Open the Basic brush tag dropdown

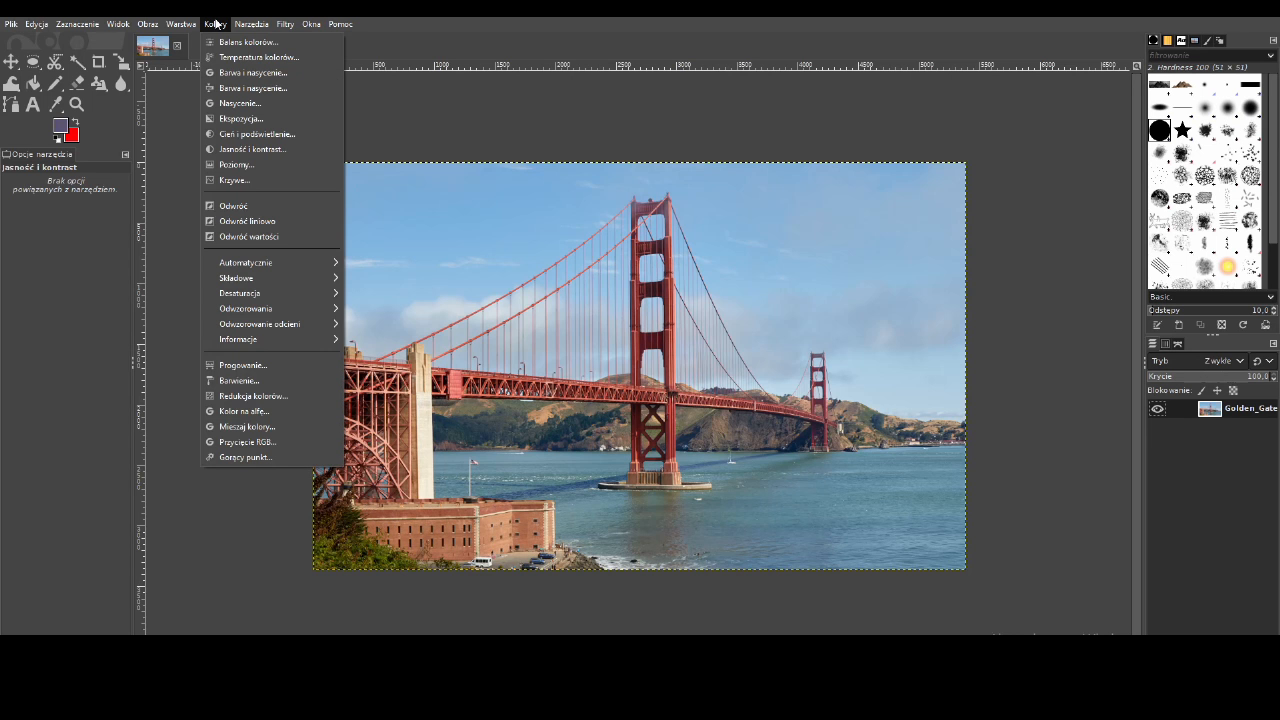1211,297
